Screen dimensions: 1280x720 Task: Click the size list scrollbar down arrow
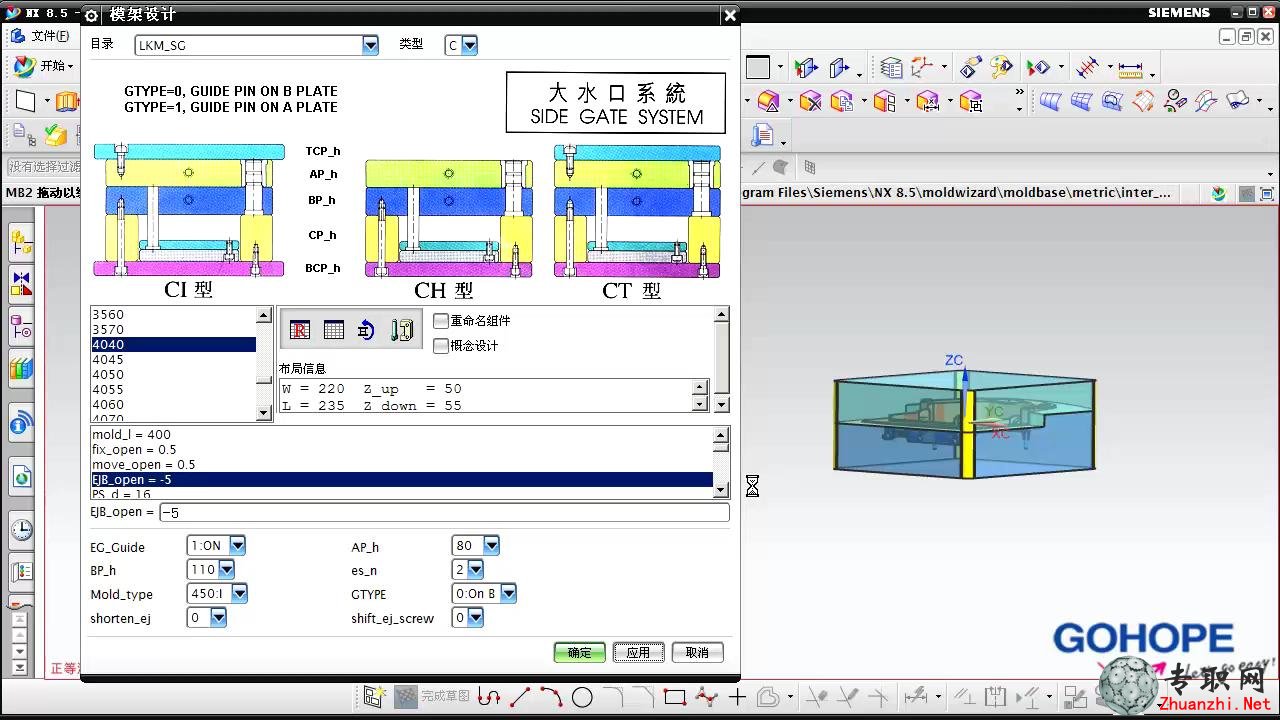[x=264, y=413]
